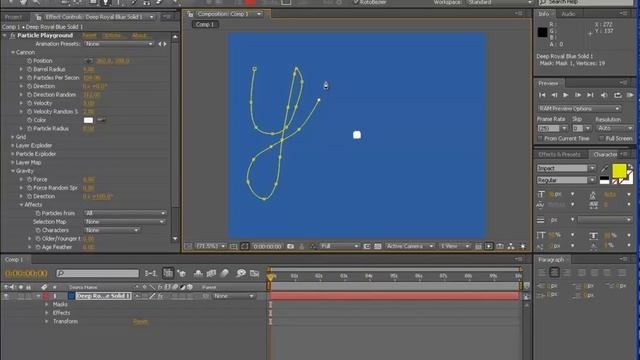Step forward one frame in Preview
640x360 pixels.
tap(578, 95)
